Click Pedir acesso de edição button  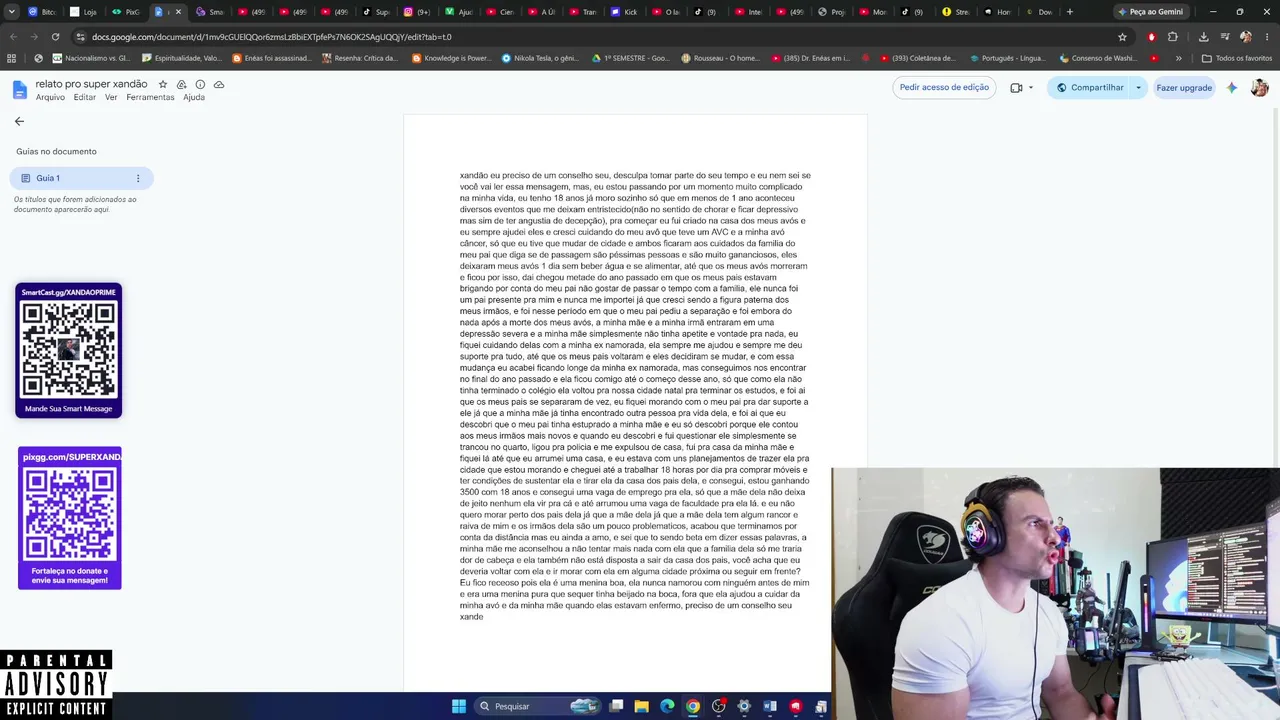point(944,88)
